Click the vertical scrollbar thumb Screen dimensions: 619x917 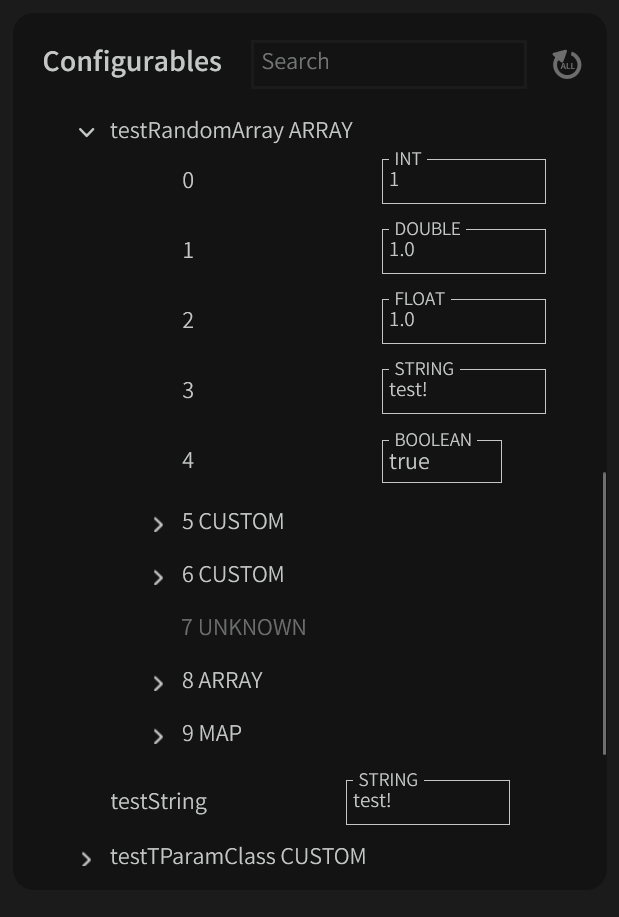[604, 613]
